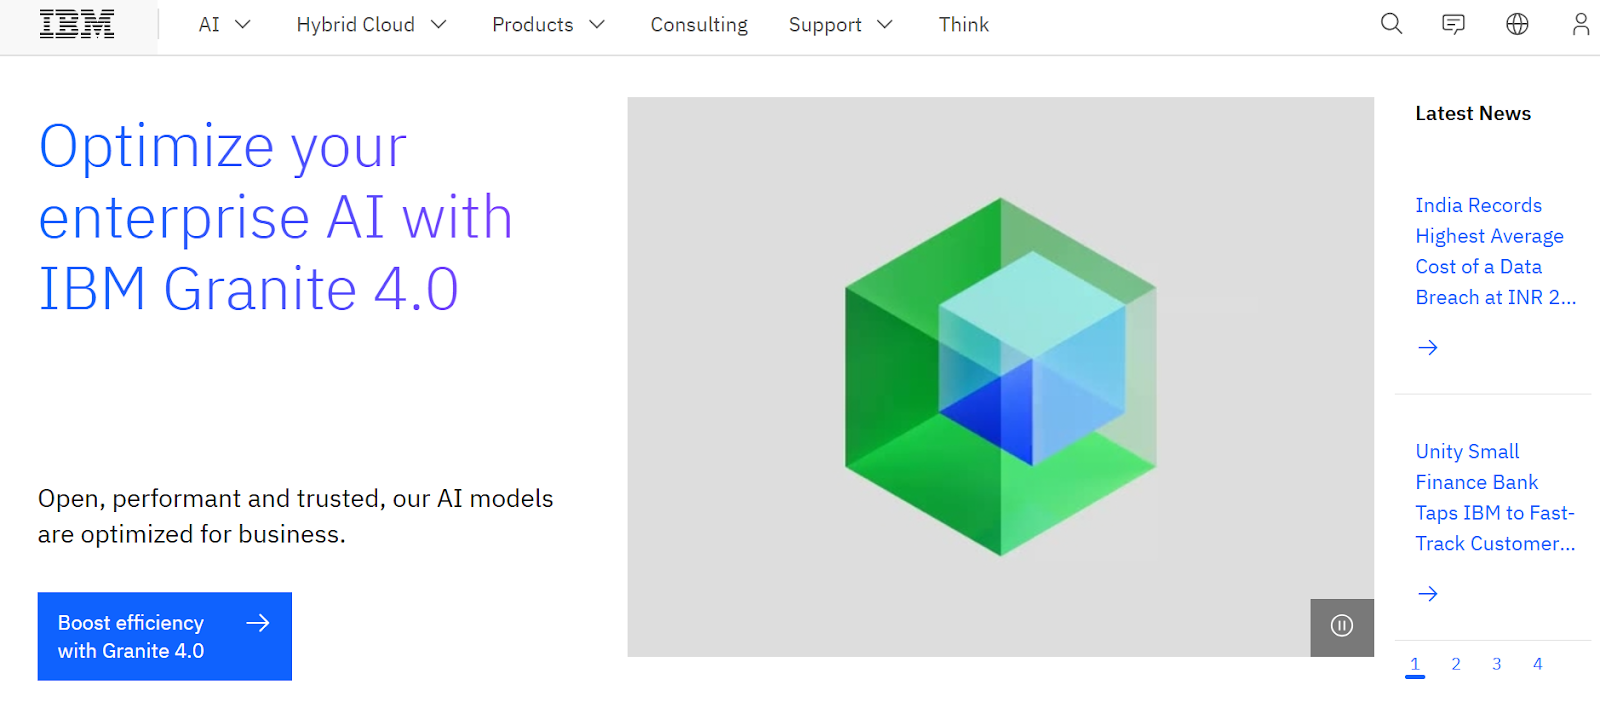Click the globe region selector icon

1517,24
